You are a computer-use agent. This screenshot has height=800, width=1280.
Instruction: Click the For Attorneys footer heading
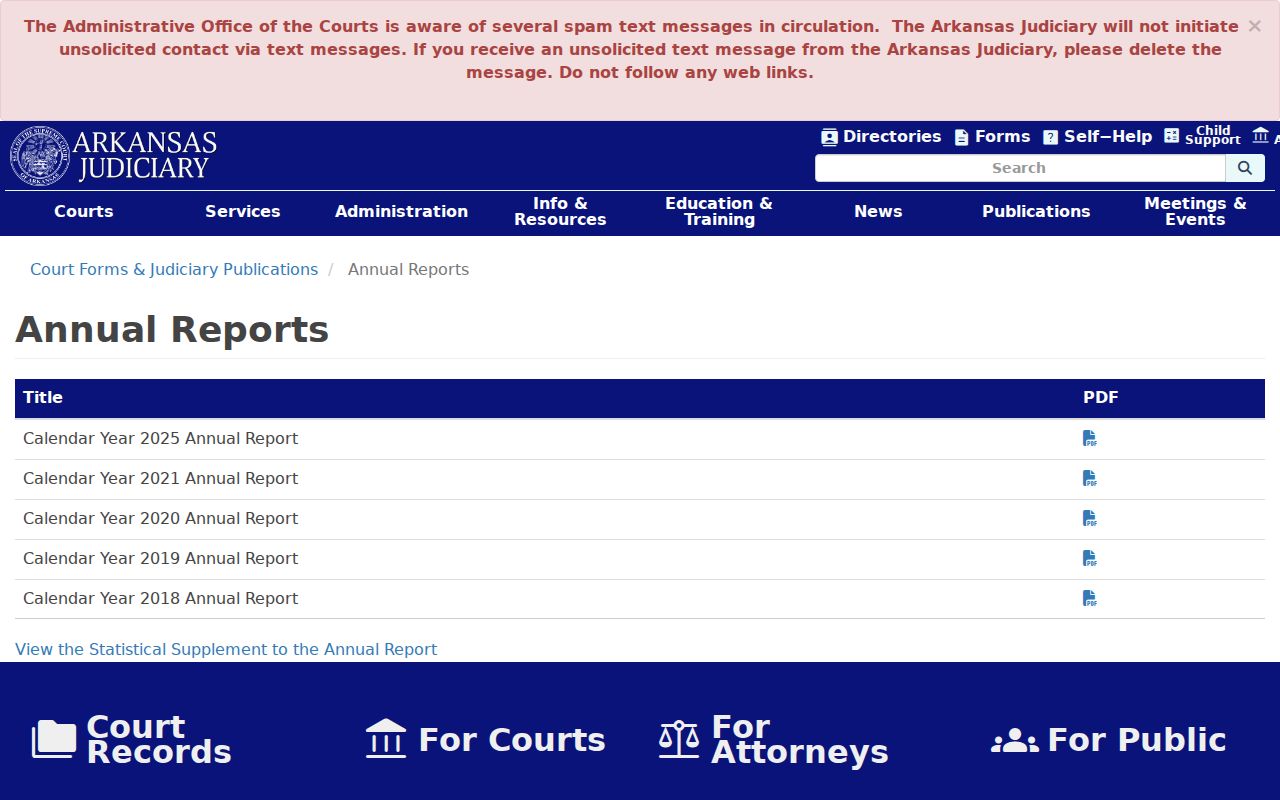point(800,739)
